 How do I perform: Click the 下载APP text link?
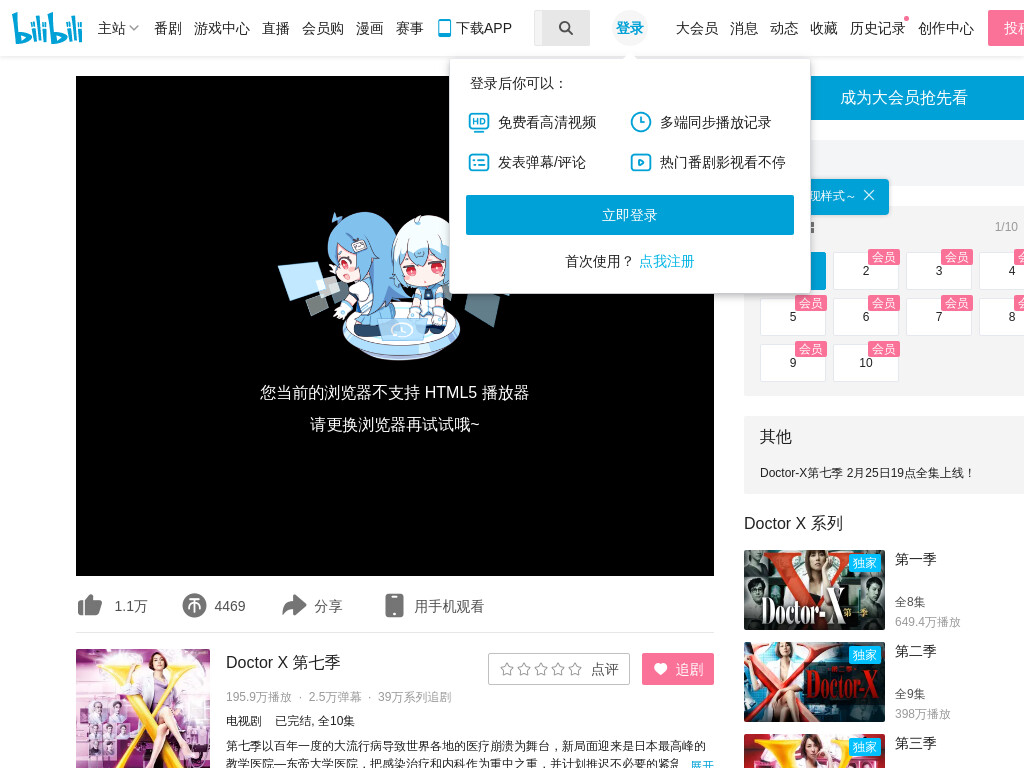point(484,28)
